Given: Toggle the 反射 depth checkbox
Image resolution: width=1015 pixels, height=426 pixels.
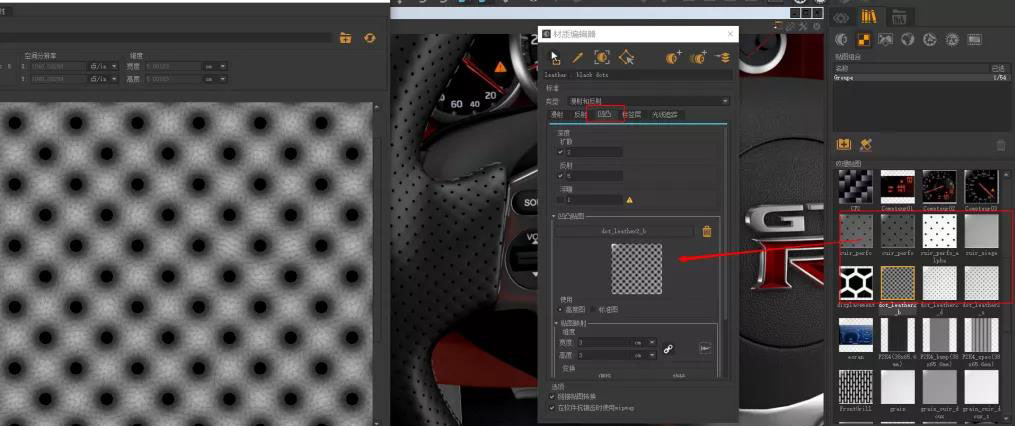Looking at the screenshot, I should pyautogui.click(x=561, y=175).
